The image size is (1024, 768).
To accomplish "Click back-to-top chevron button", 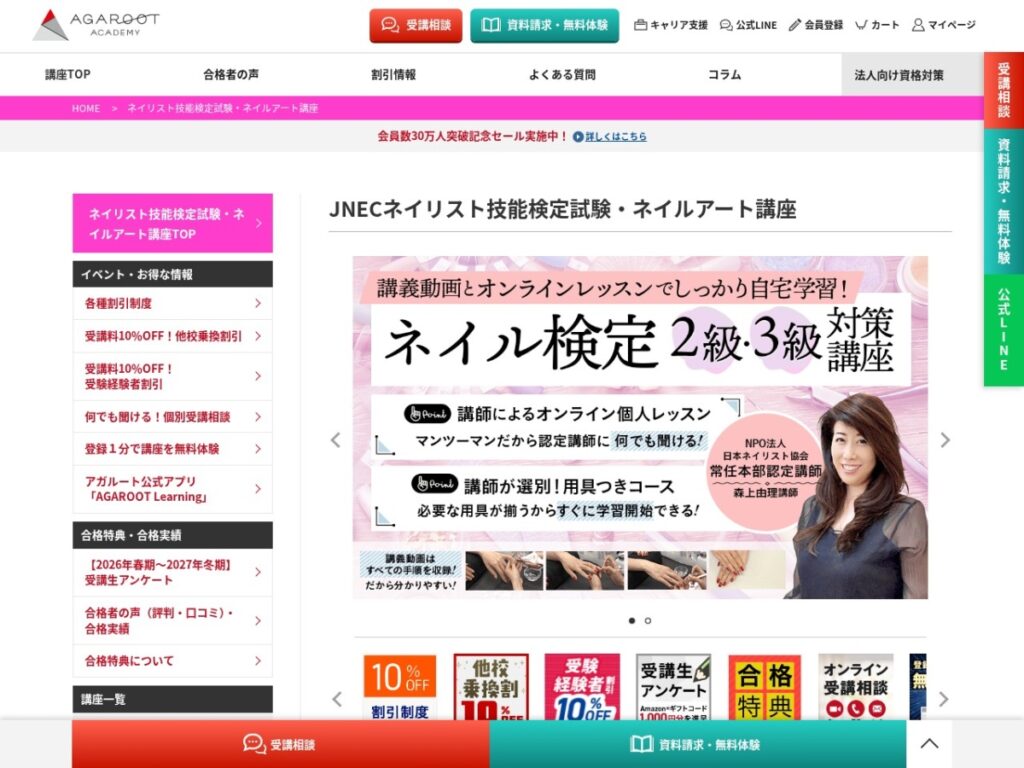I will click(x=929, y=744).
